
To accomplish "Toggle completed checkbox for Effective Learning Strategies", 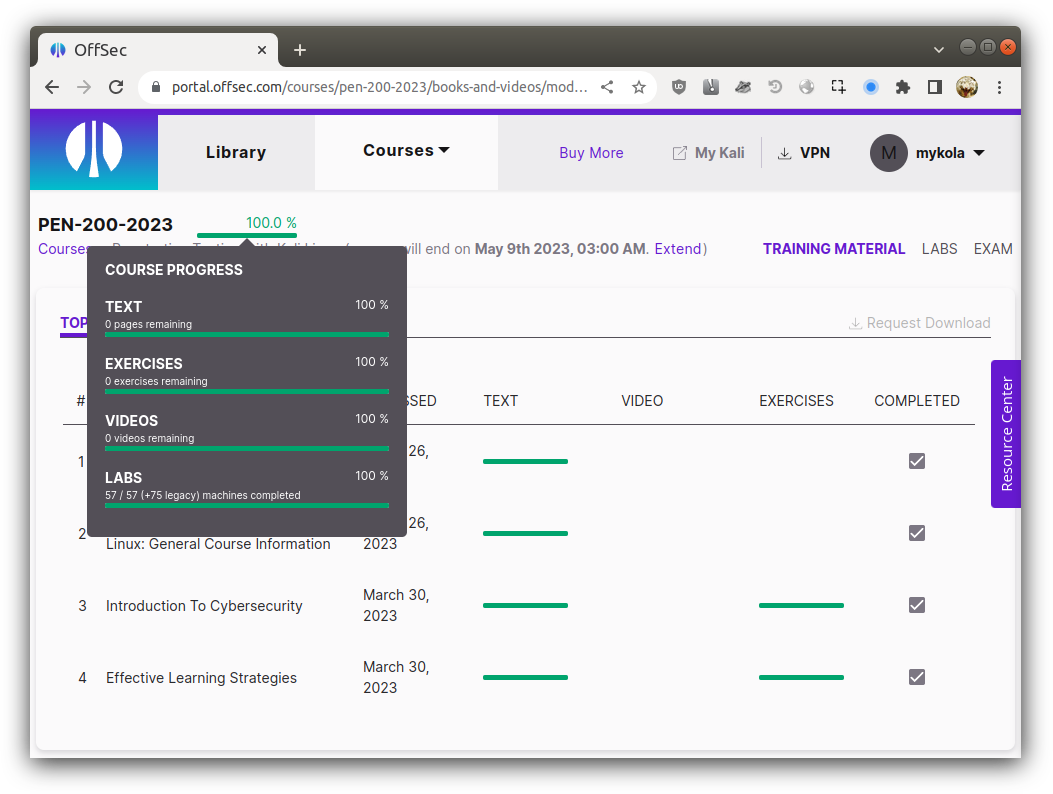I will click(x=917, y=676).
